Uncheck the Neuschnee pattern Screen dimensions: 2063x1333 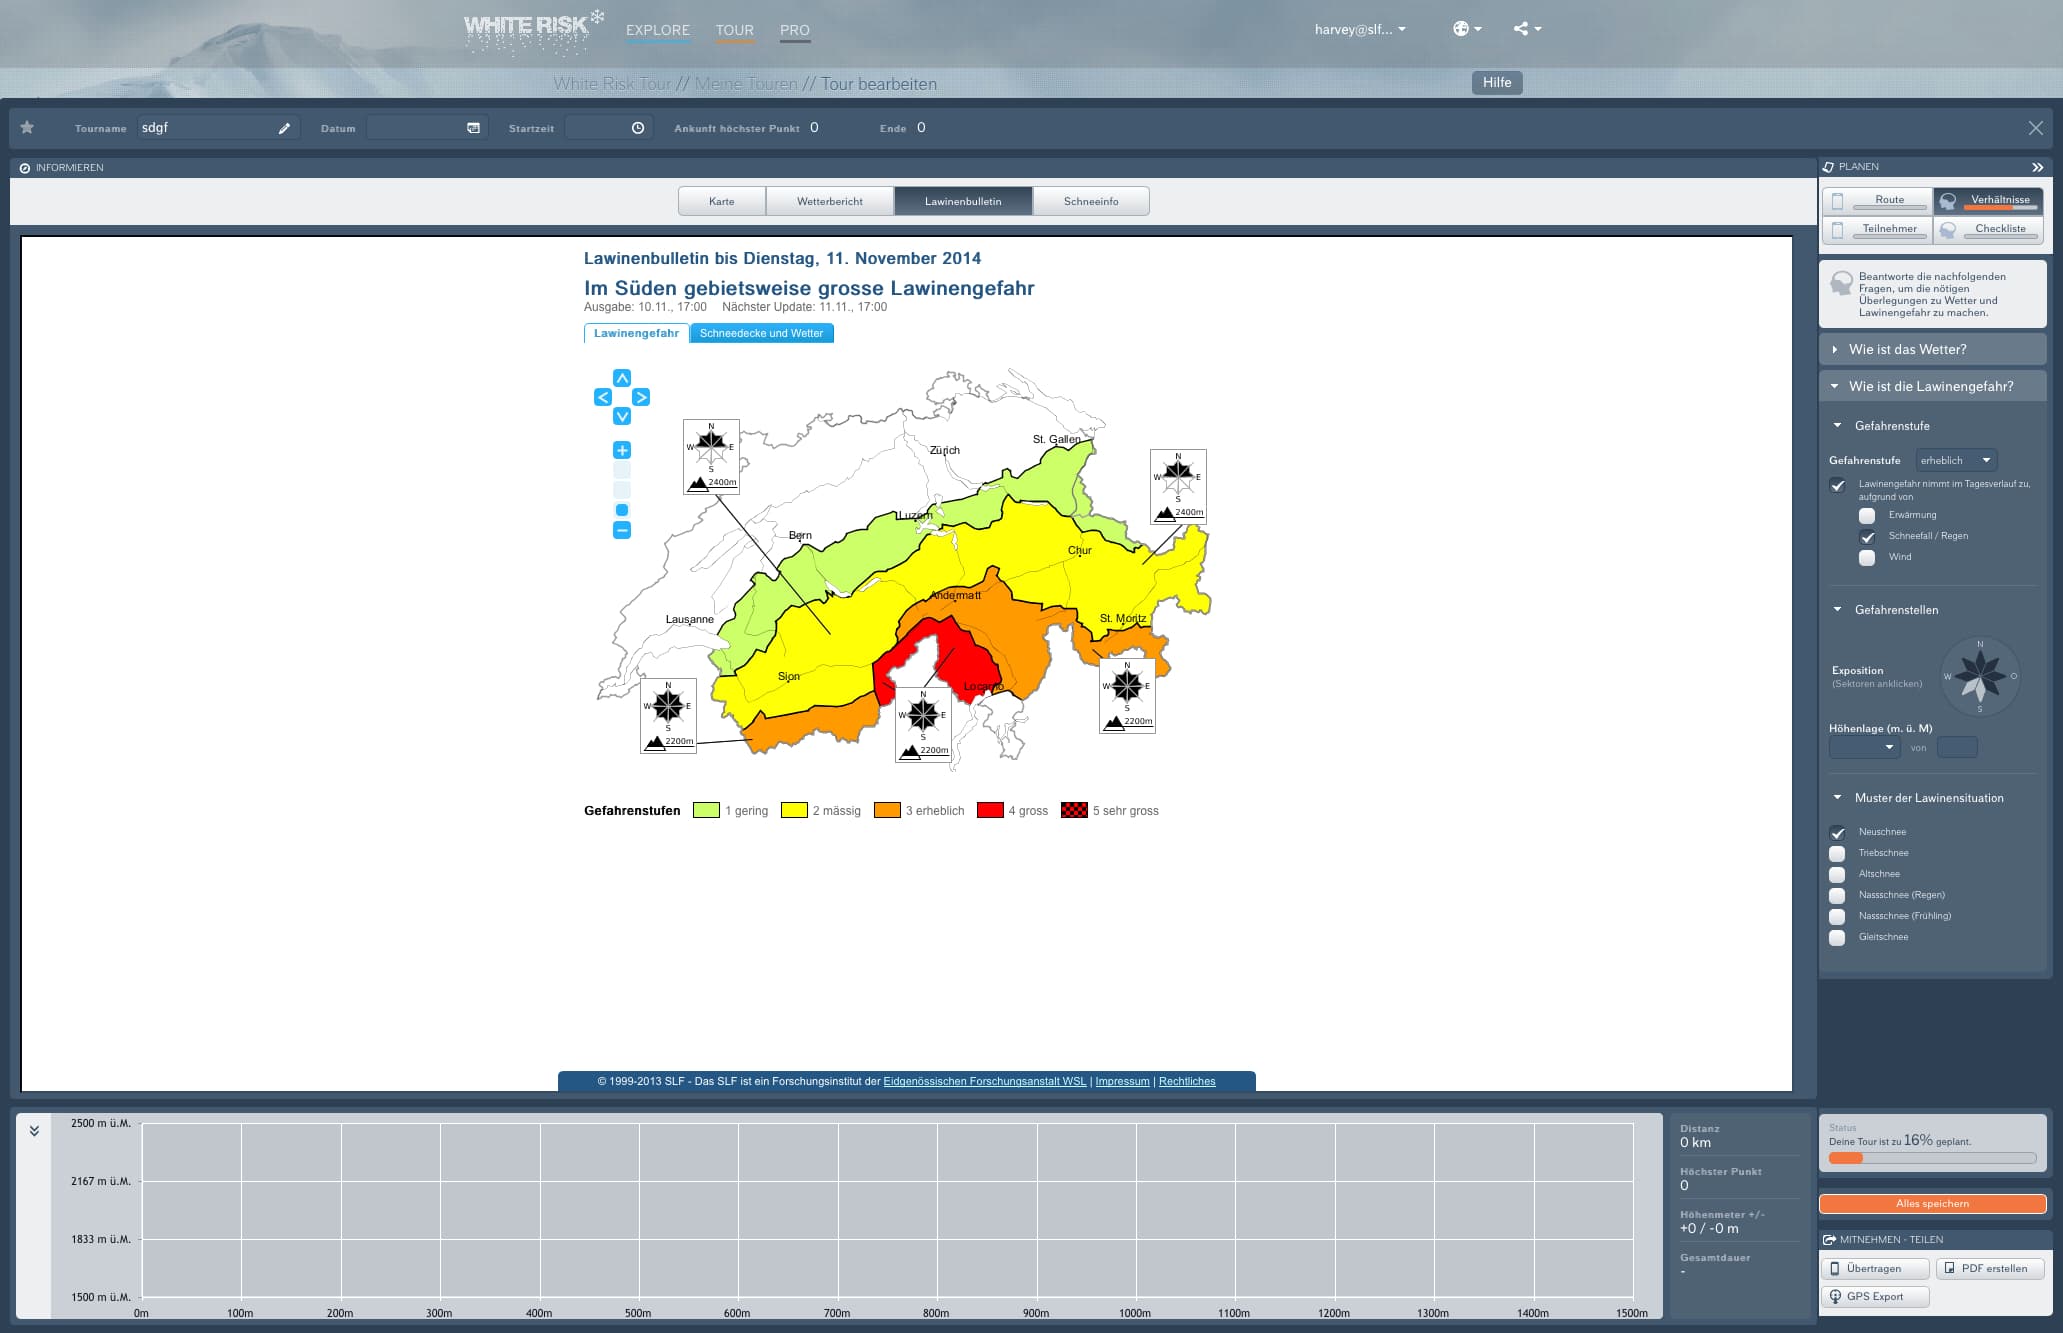(1837, 833)
